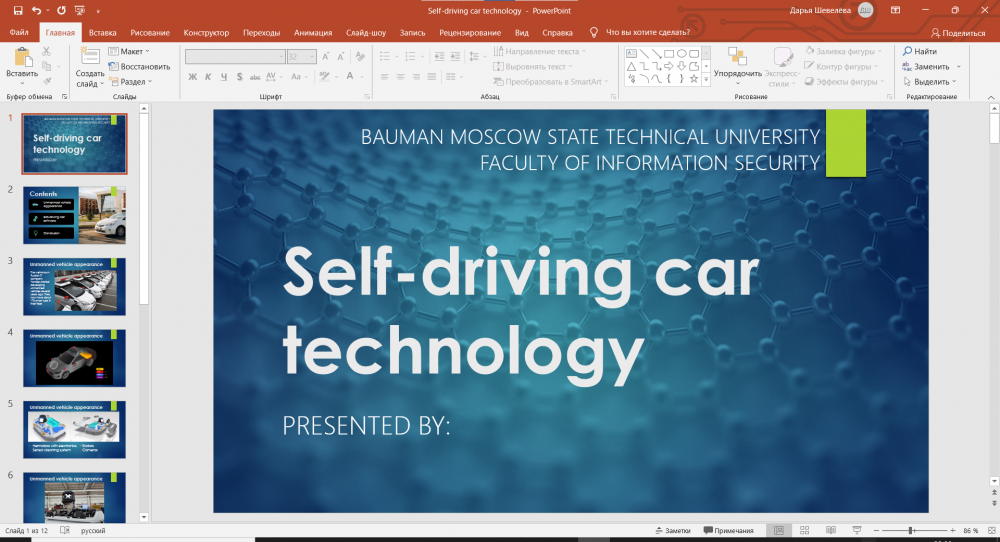The height and width of the screenshot is (542, 1000).
Task: Click the Copy icon in clipboard group
Action: [47, 66]
